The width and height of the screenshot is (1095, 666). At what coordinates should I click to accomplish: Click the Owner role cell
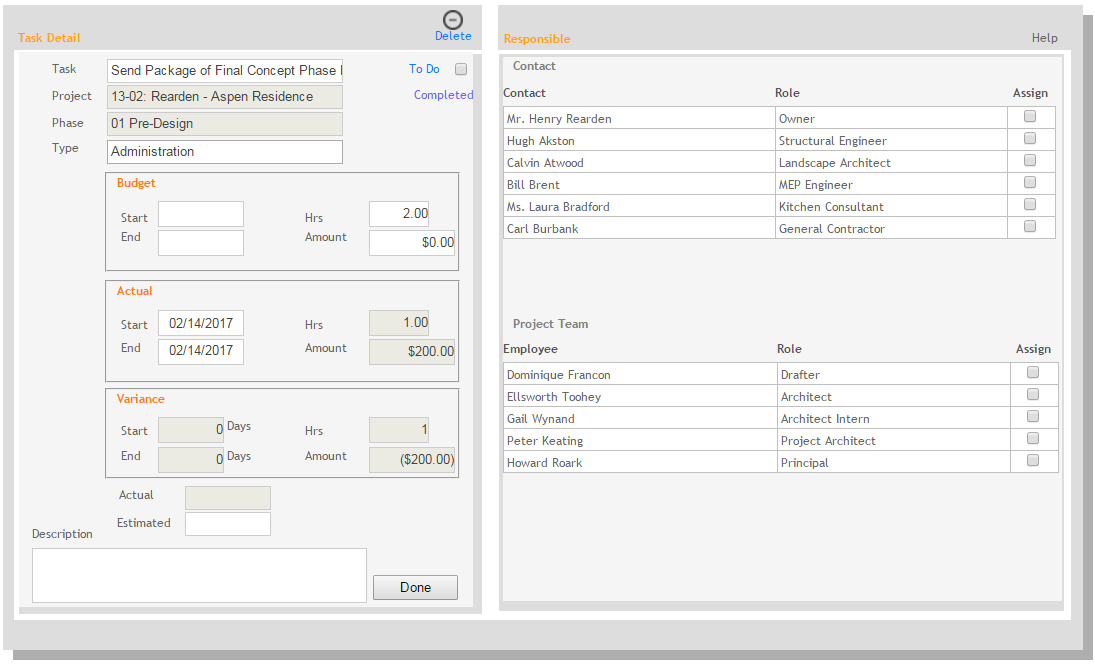pyautogui.click(x=891, y=118)
